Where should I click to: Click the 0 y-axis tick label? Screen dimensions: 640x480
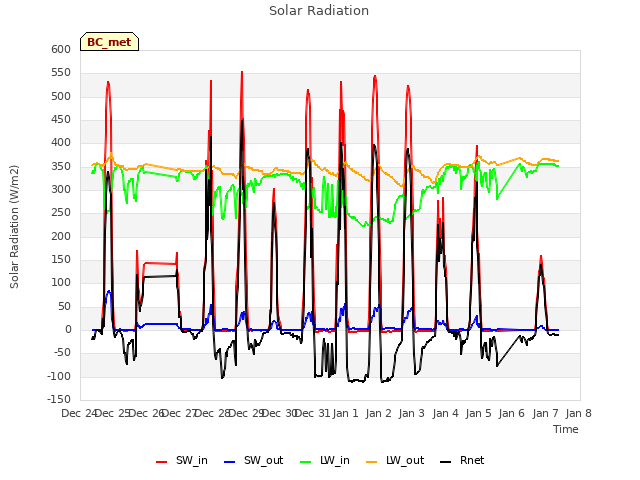click(x=68, y=330)
